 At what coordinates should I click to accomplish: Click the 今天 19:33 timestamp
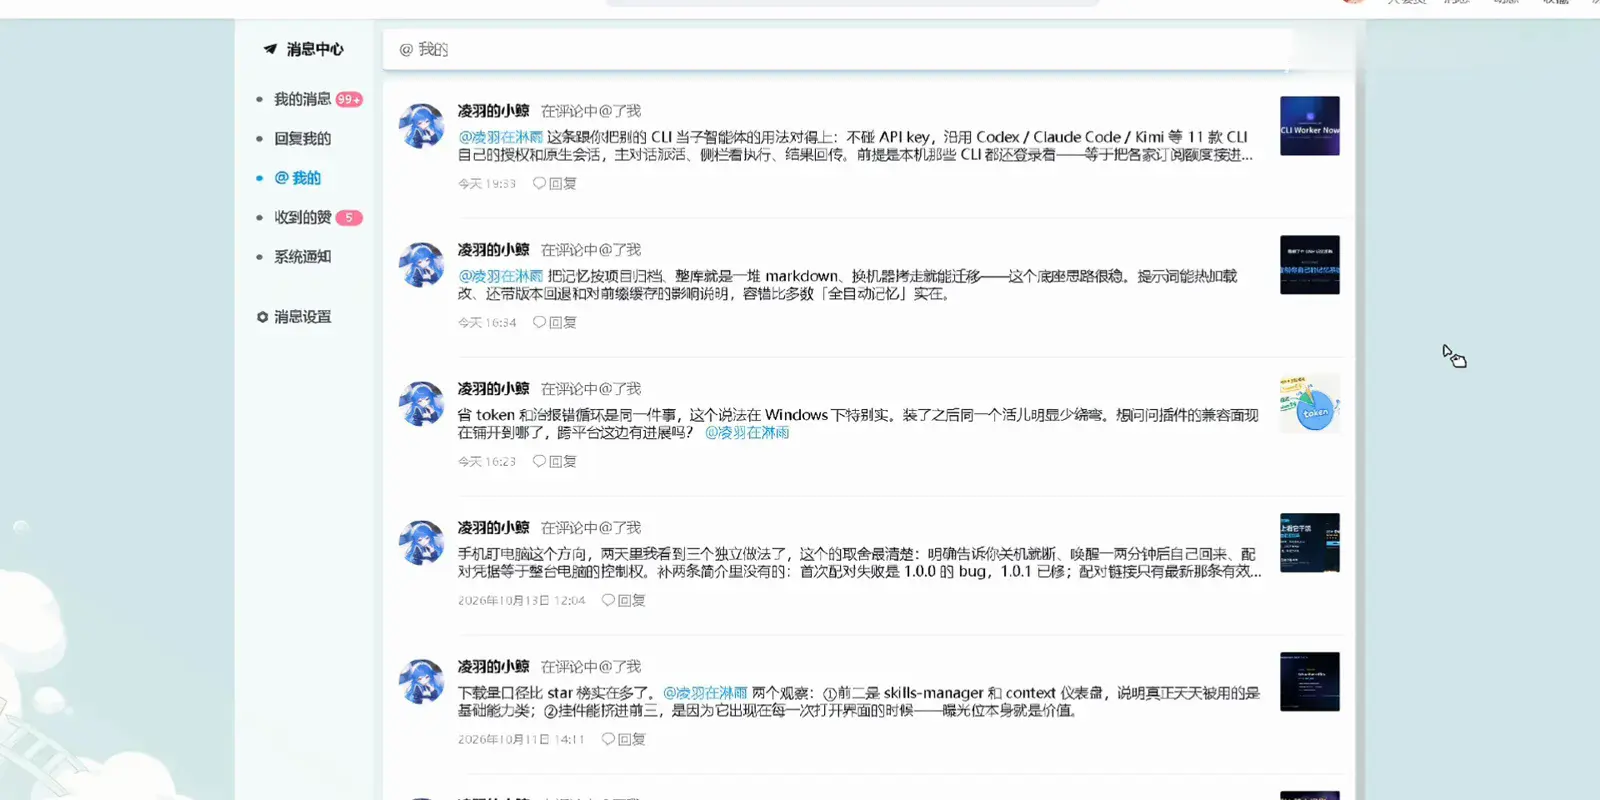point(487,184)
